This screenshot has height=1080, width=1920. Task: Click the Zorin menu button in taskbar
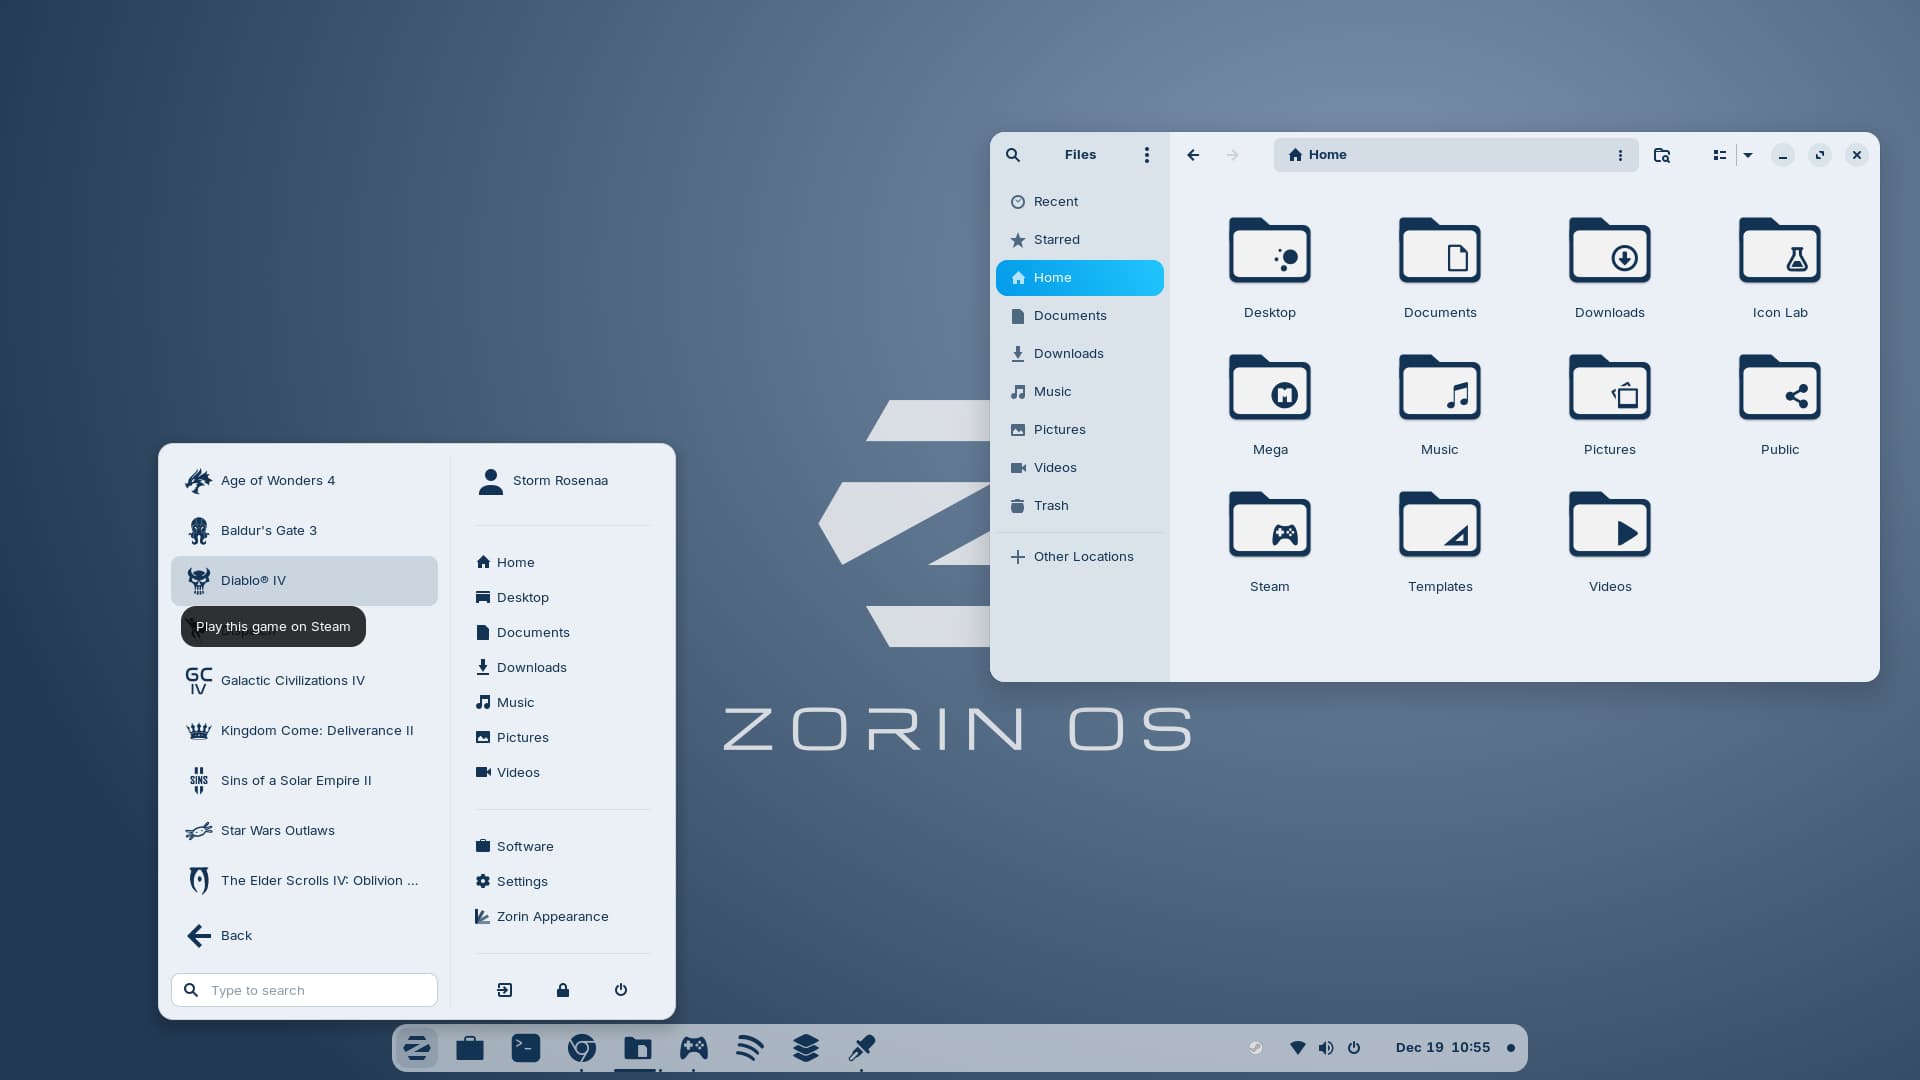point(416,1048)
